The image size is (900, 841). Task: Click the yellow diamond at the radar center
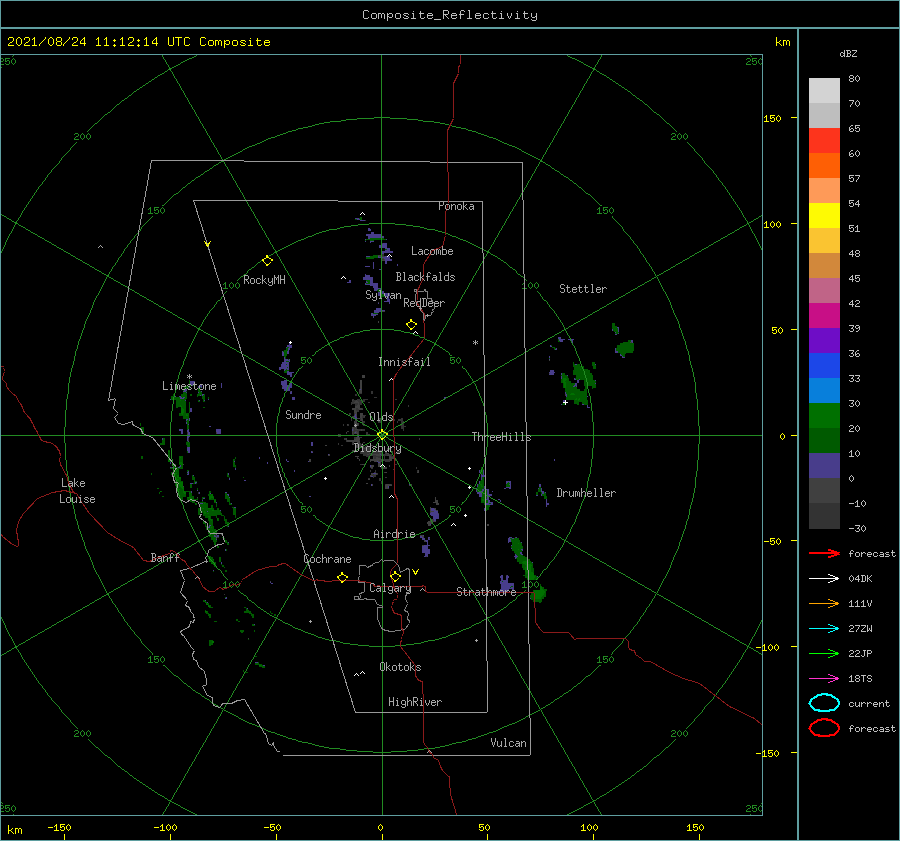point(382,435)
